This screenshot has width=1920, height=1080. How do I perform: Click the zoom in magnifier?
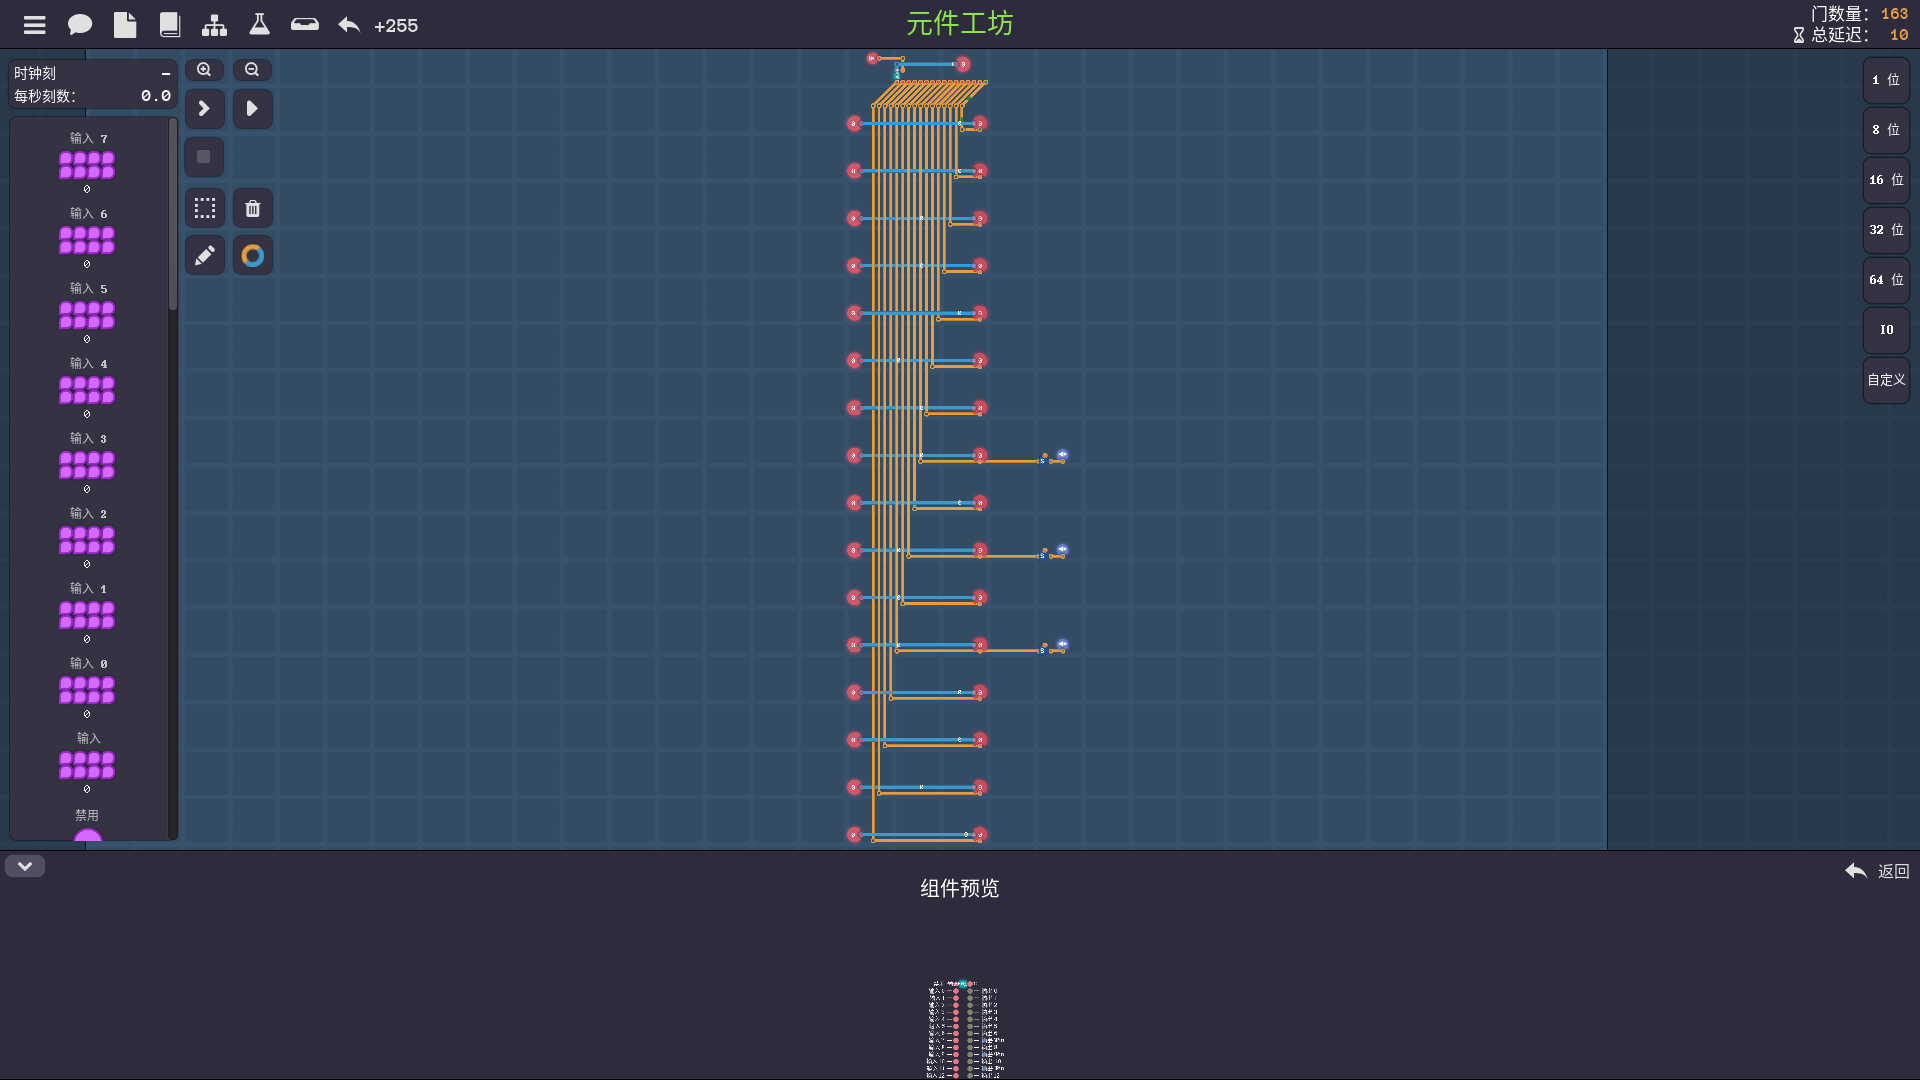(204, 70)
